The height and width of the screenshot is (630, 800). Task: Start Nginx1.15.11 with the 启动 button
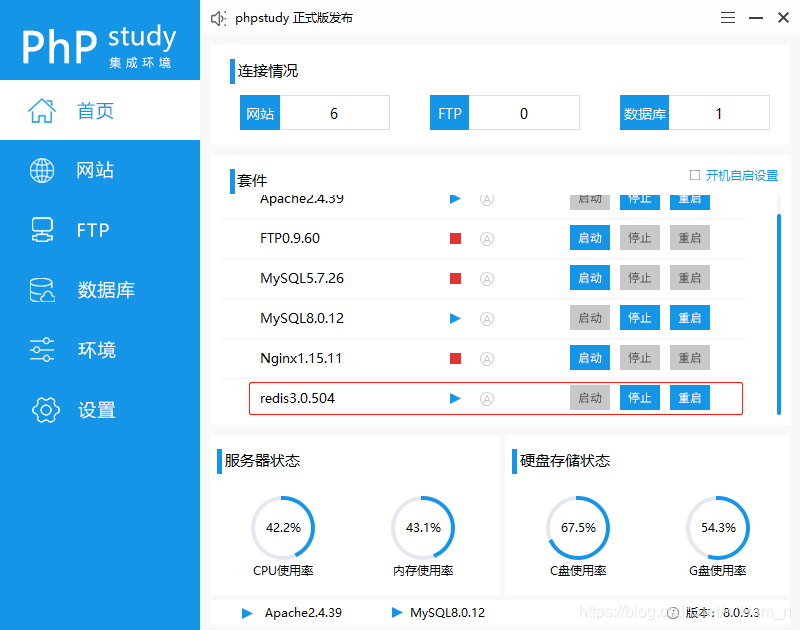coord(590,358)
